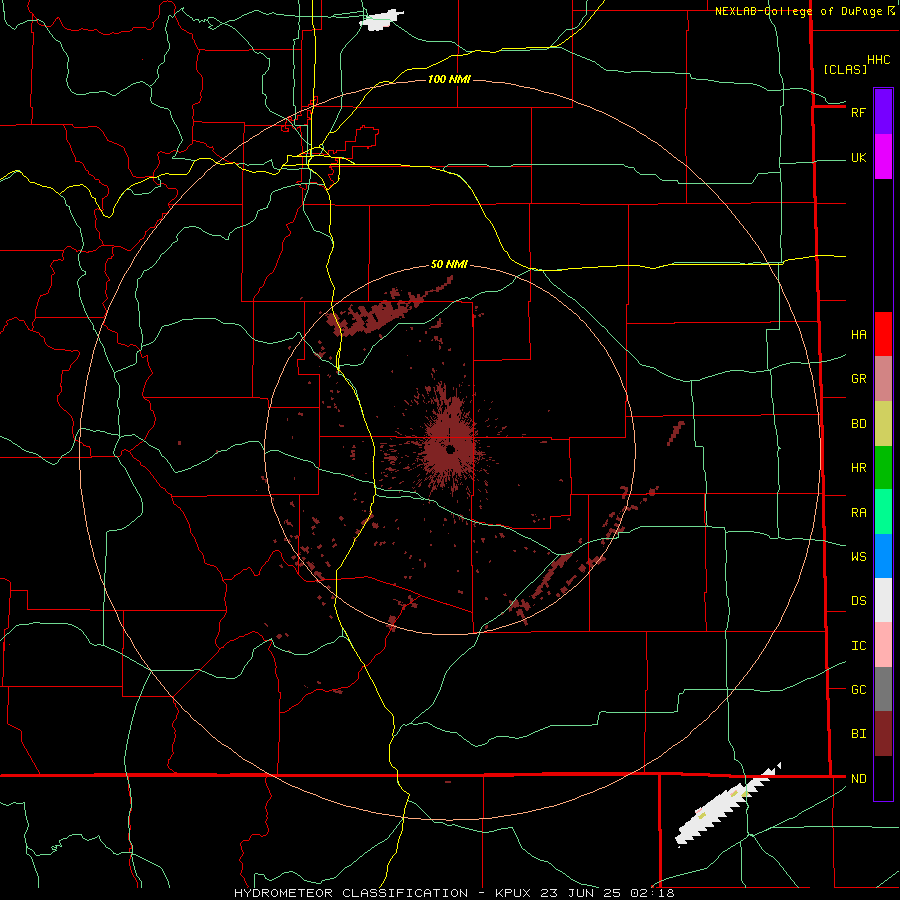This screenshot has height=900, width=900.
Task: Click the UK magenta legend swatch
Action: [x=883, y=157]
